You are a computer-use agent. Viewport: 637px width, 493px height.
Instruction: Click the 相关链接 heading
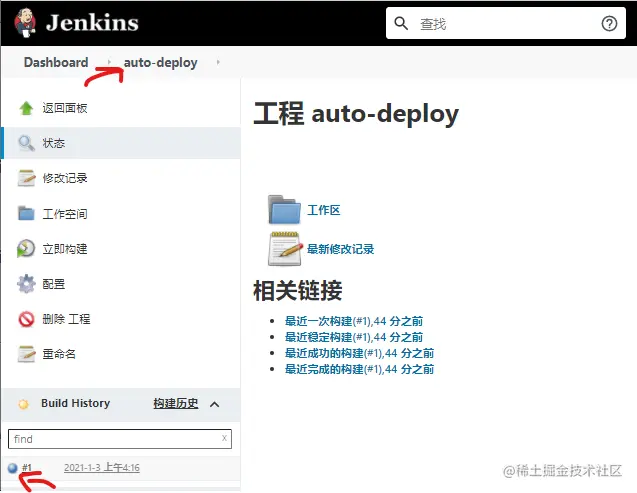(x=298, y=291)
